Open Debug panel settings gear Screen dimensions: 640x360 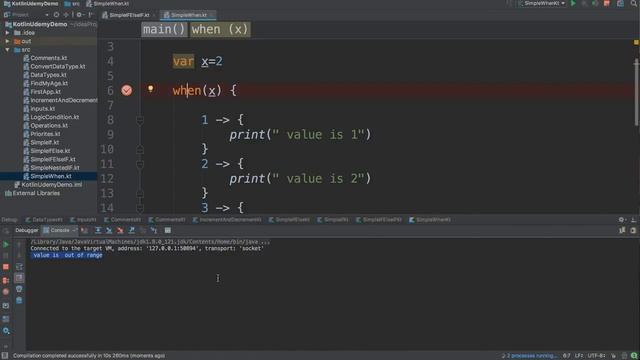click(621, 220)
